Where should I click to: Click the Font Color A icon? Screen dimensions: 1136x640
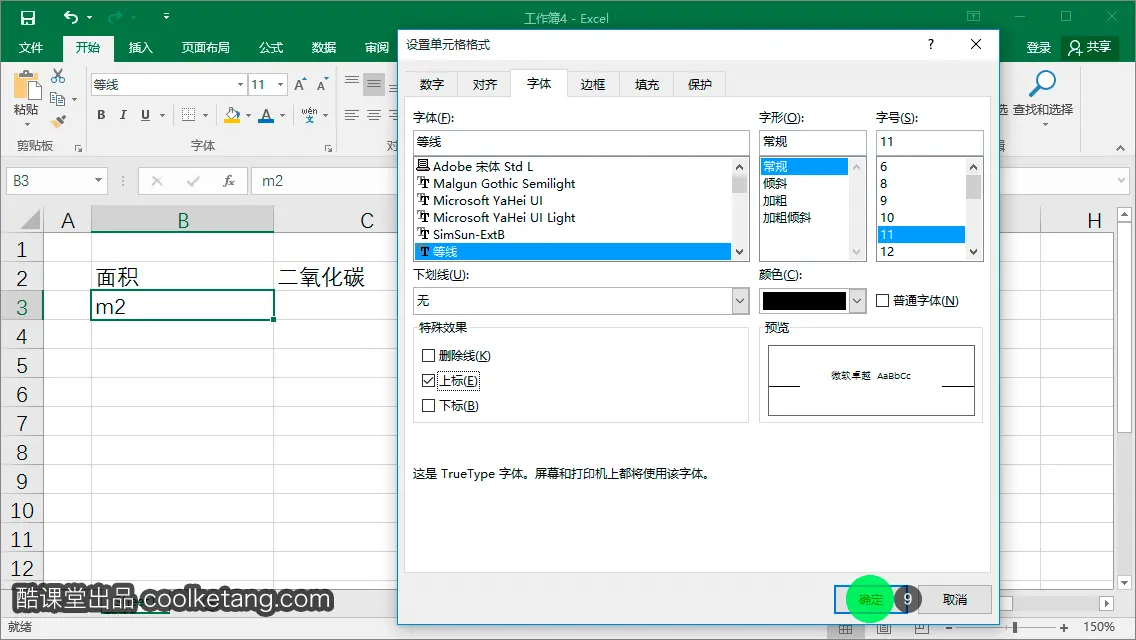click(x=267, y=115)
